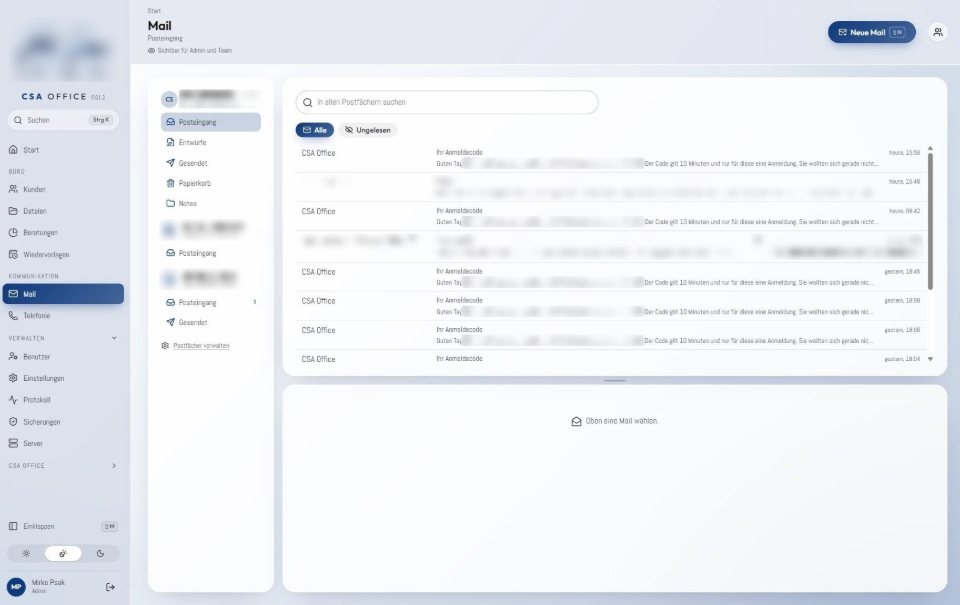The height and width of the screenshot is (605, 960).
Task: Collapse the VERWALTEN section chevron
Action: pyautogui.click(x=114, y=338)
